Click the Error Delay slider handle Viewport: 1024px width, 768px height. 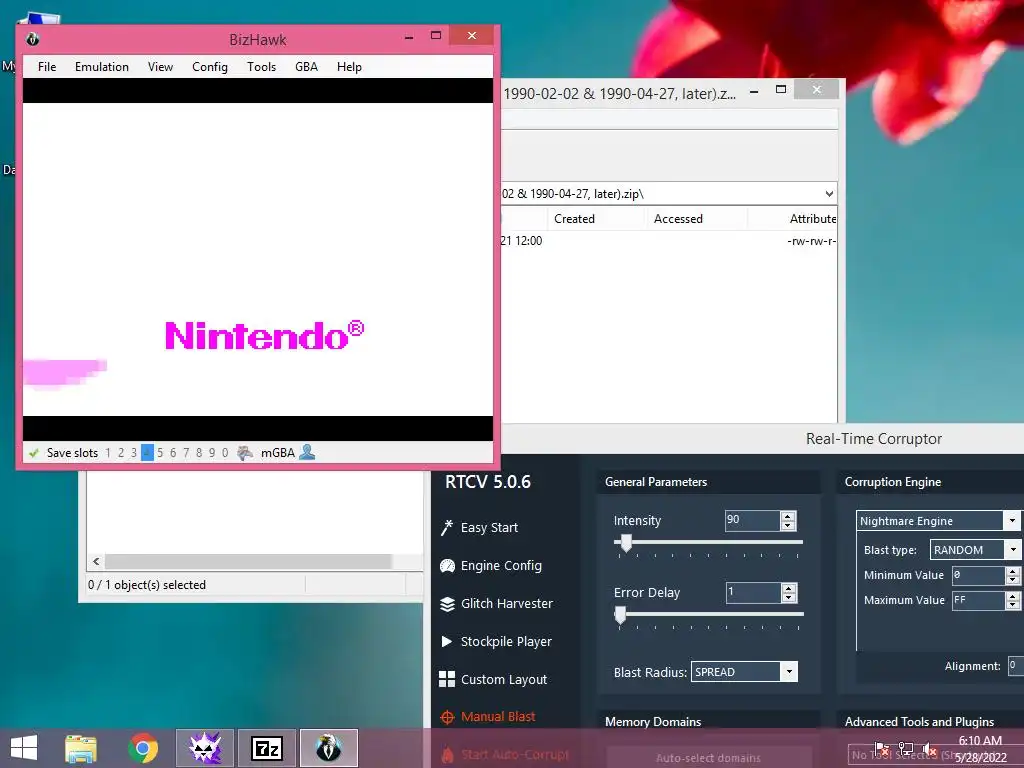620,615
